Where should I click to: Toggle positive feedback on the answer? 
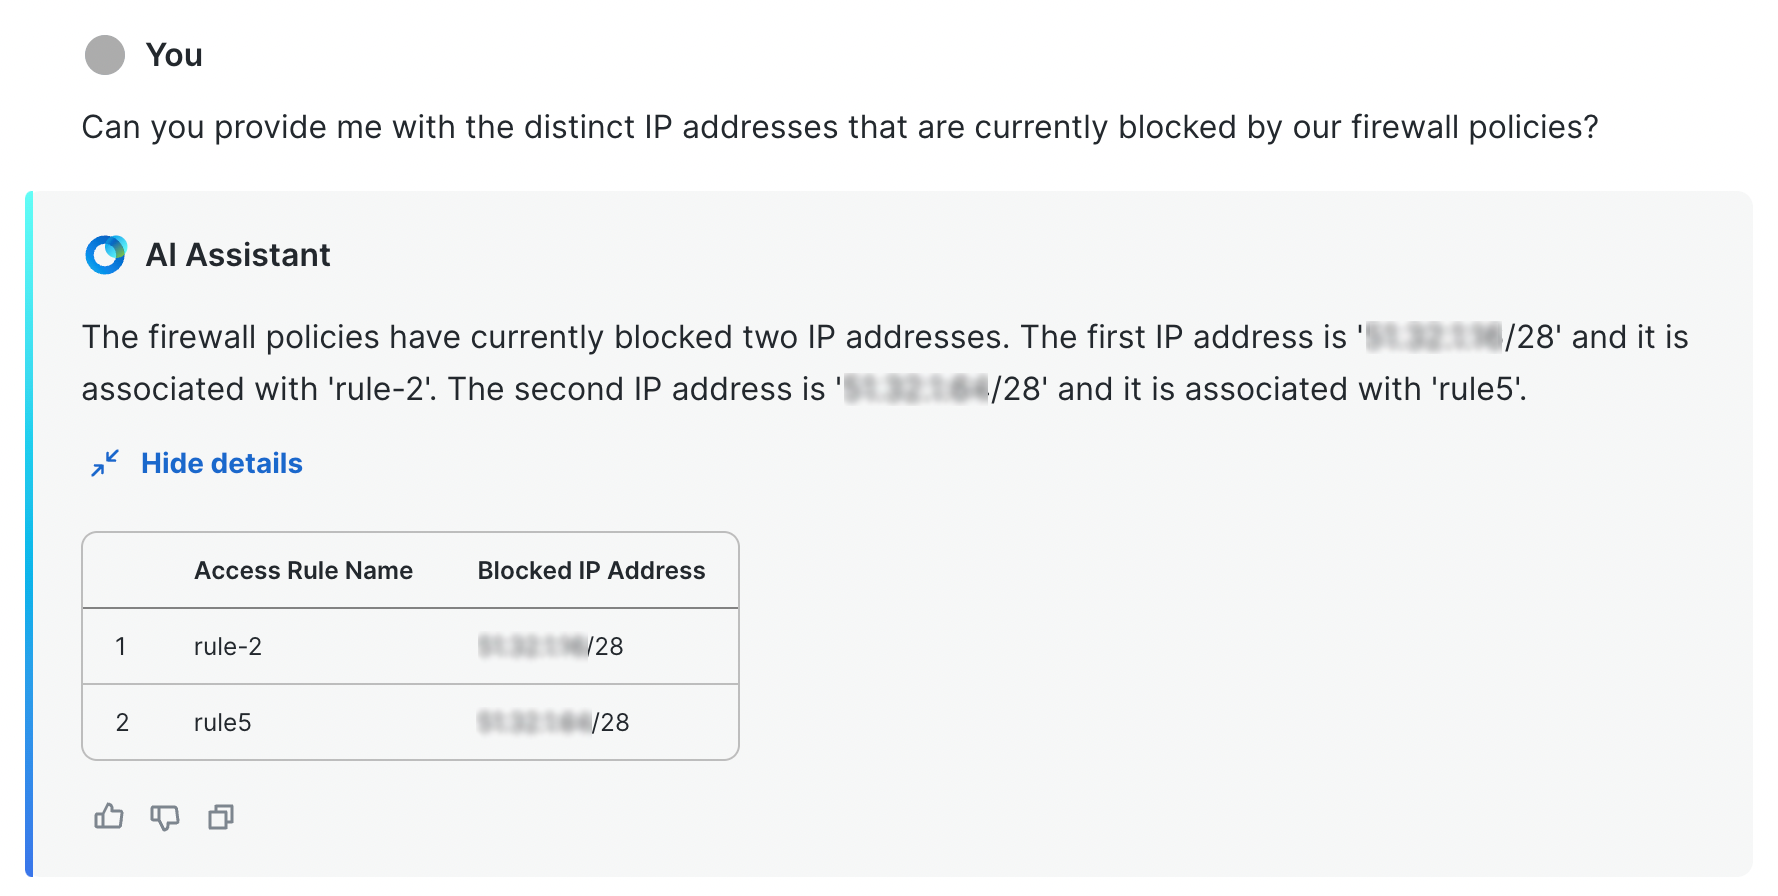pos(108,817)
